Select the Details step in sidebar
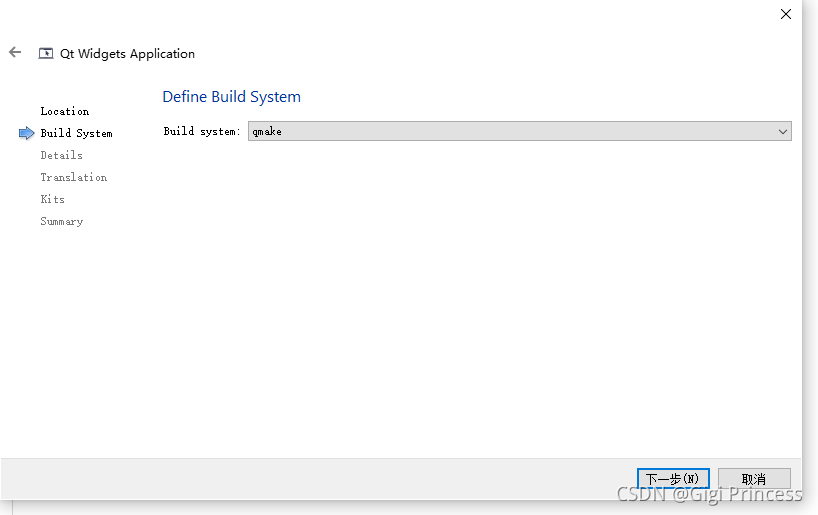Screen dimensions: 818x515 tap(62, 155)
